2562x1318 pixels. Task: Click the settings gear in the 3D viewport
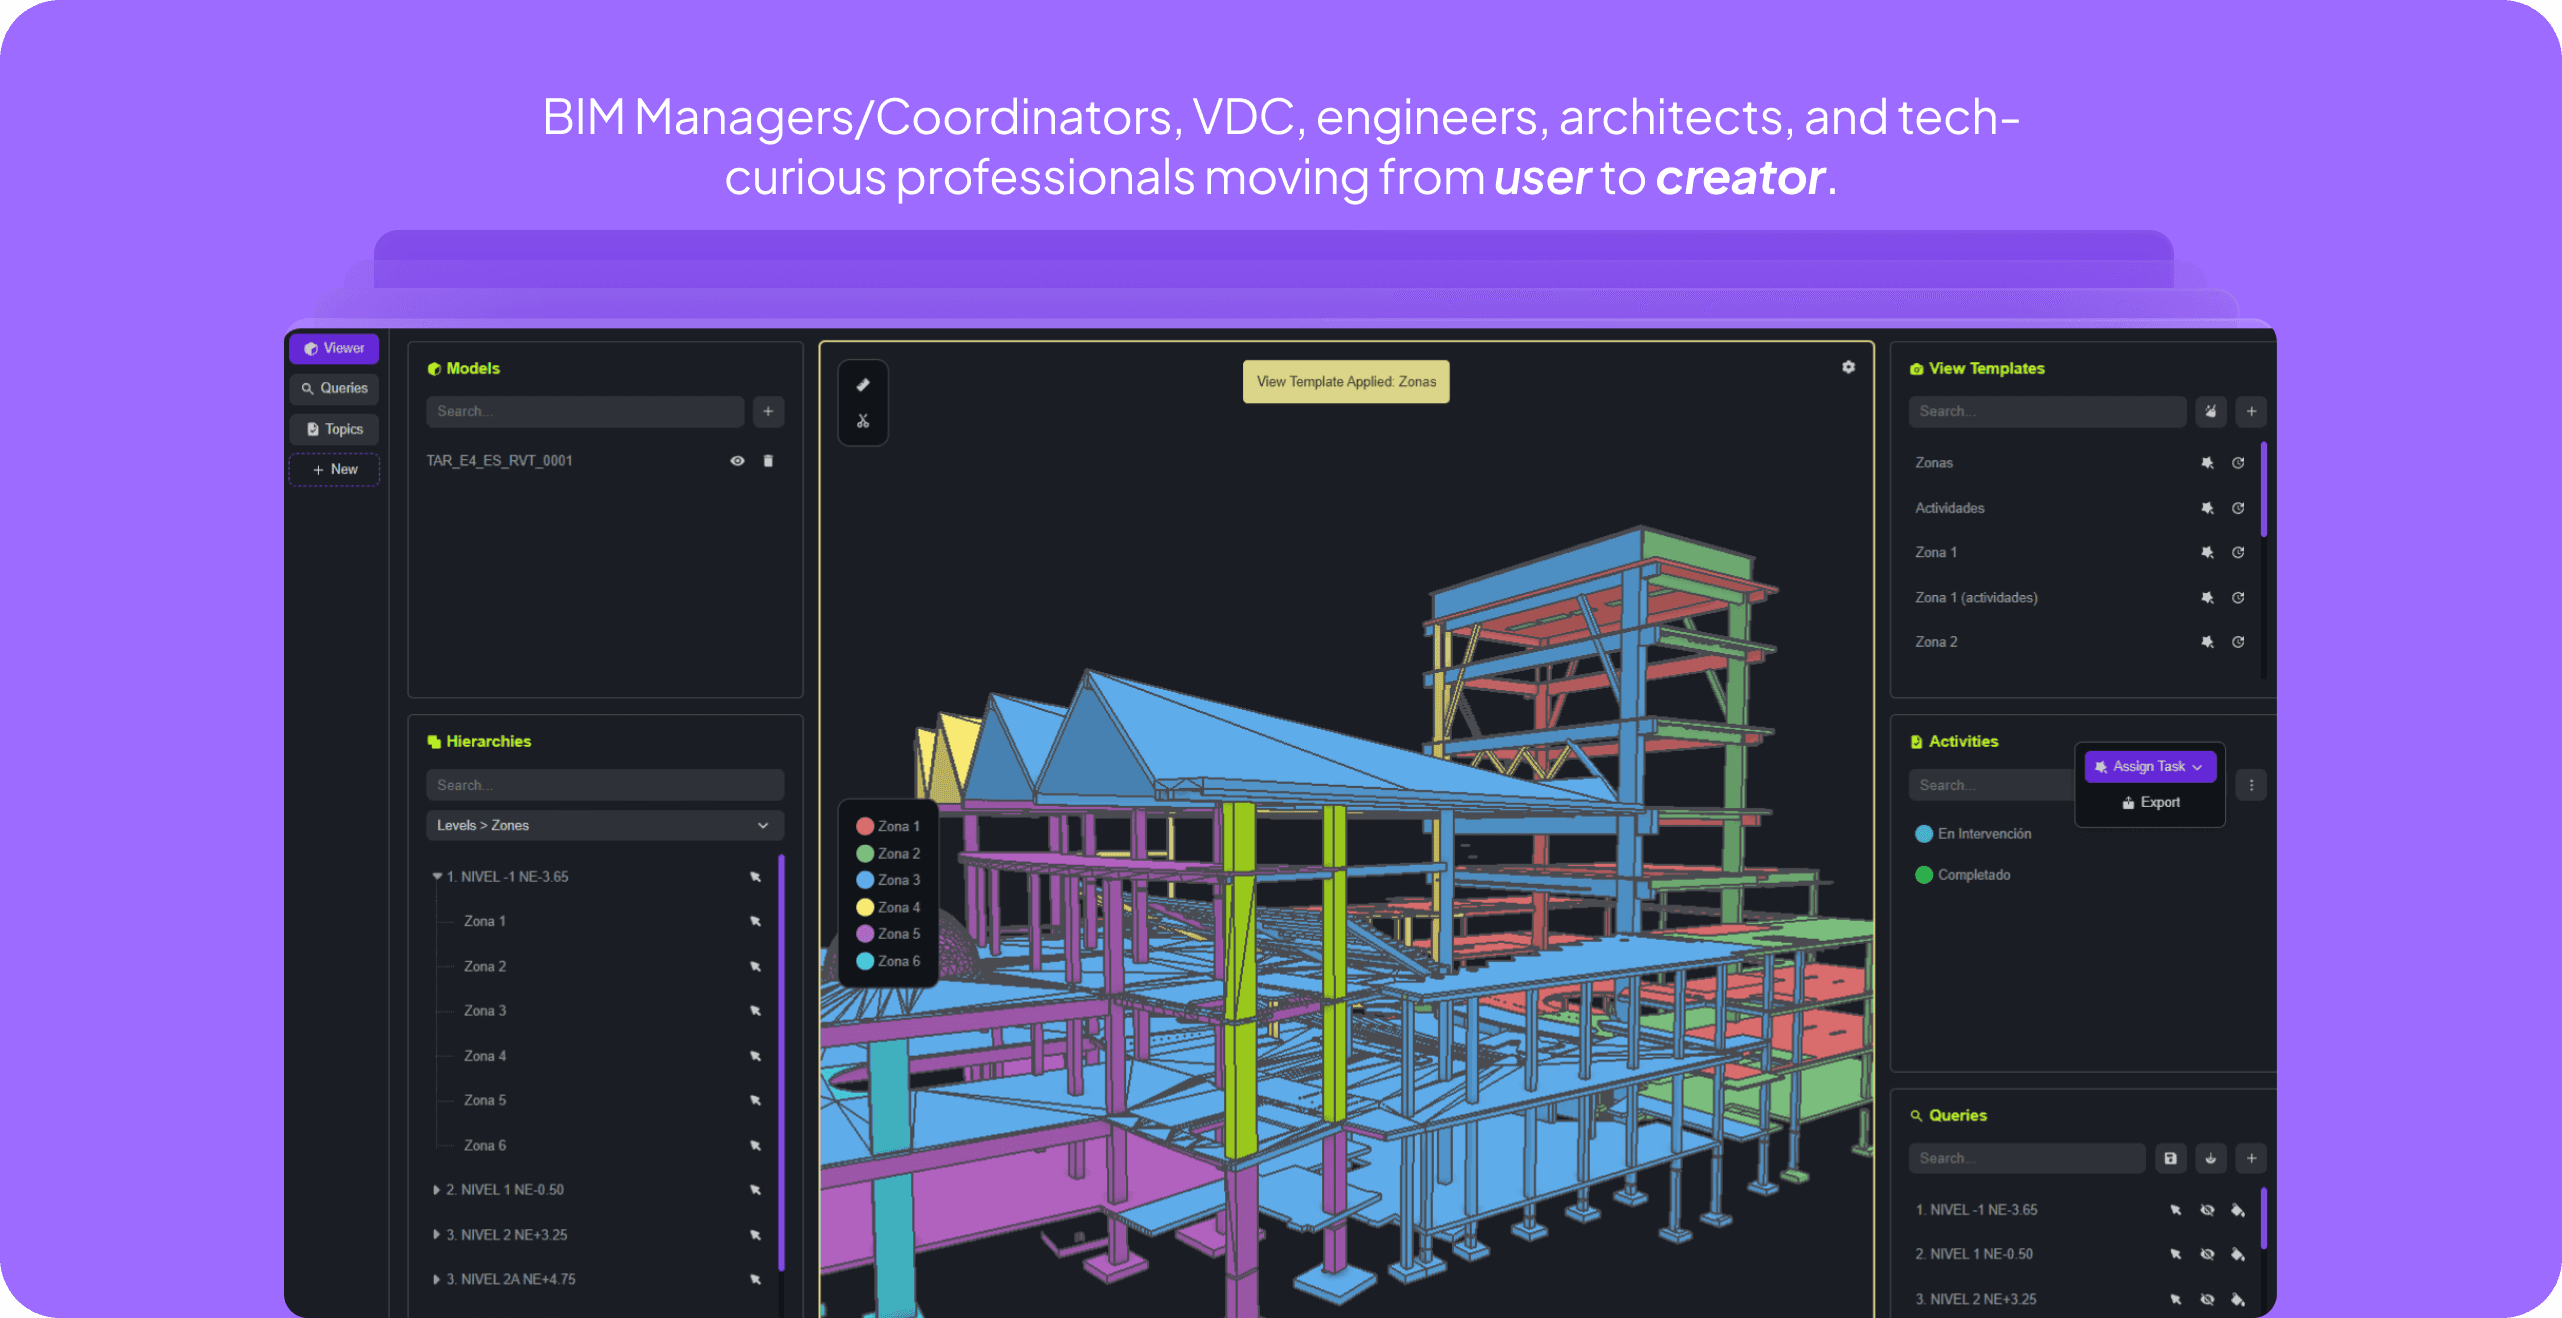[1848, 367]
